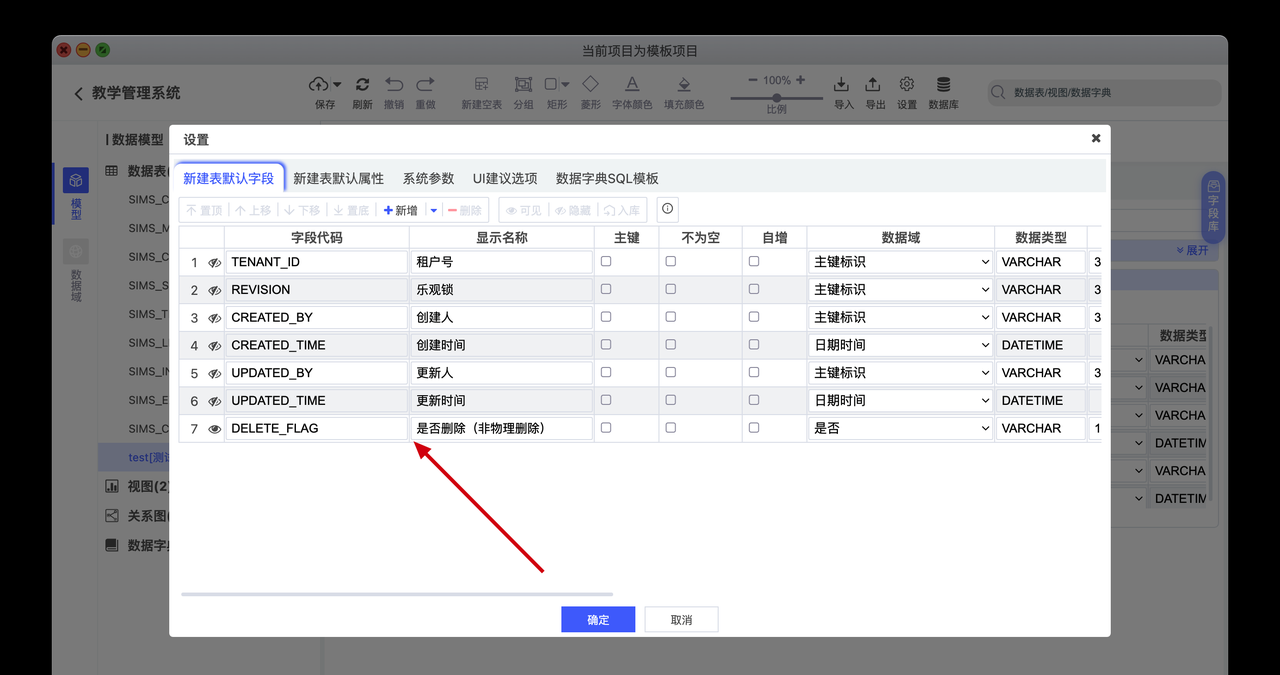The image size is (1280, 675).
Task: Adjust the zoom 比例 slider
Action: coord(777,95)
